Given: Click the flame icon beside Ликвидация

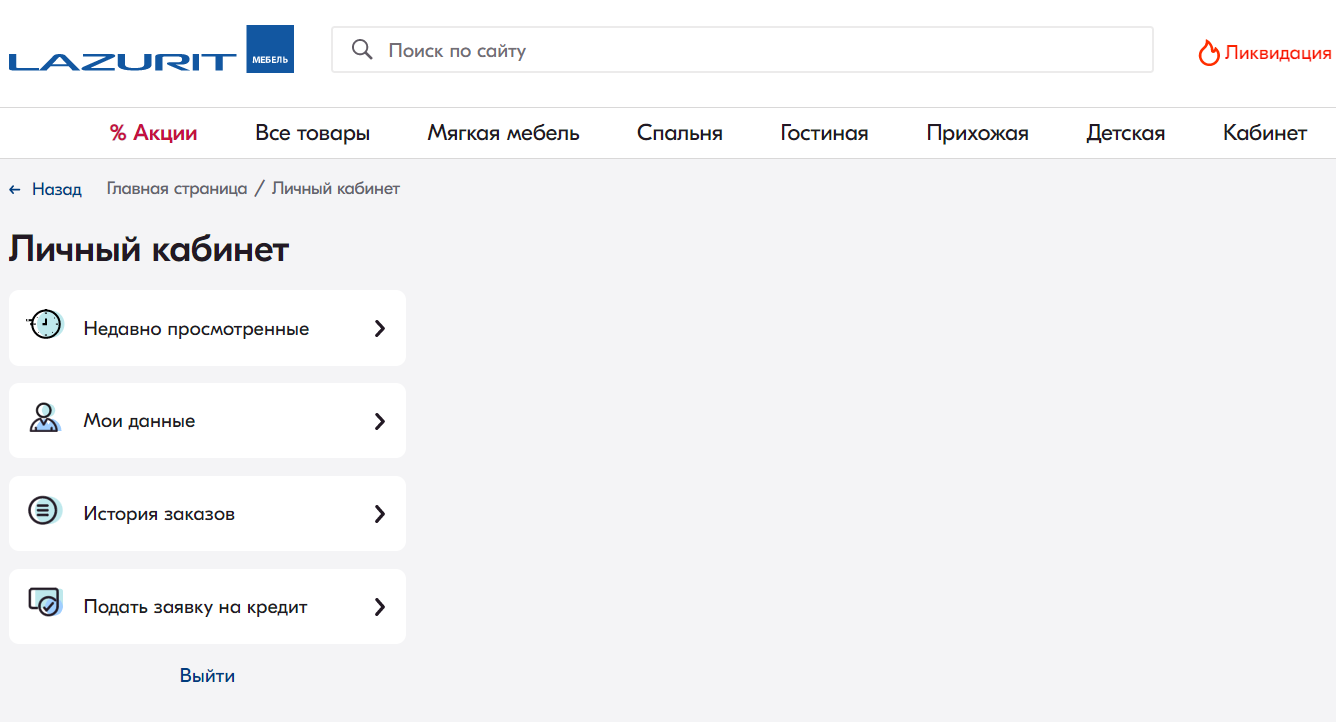Looking at the screenshot, I should click(1209, 53).
